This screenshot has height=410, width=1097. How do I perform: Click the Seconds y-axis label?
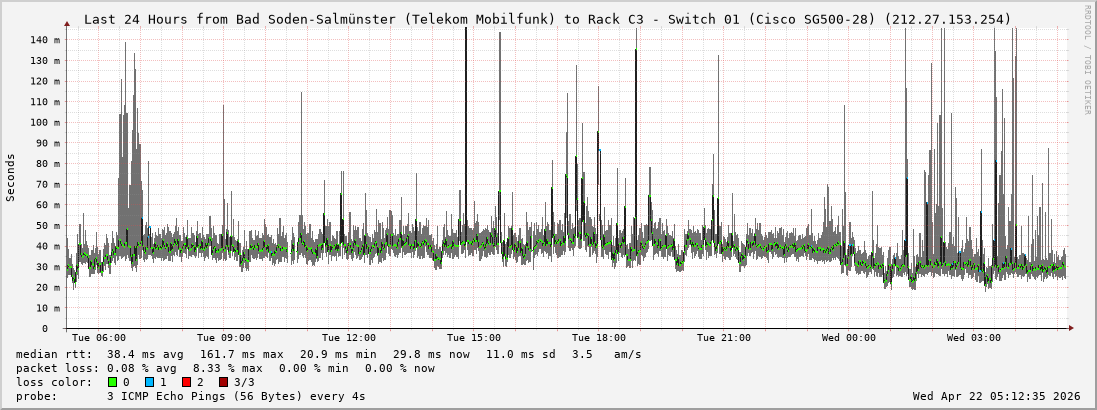click(x=11, y=178)
